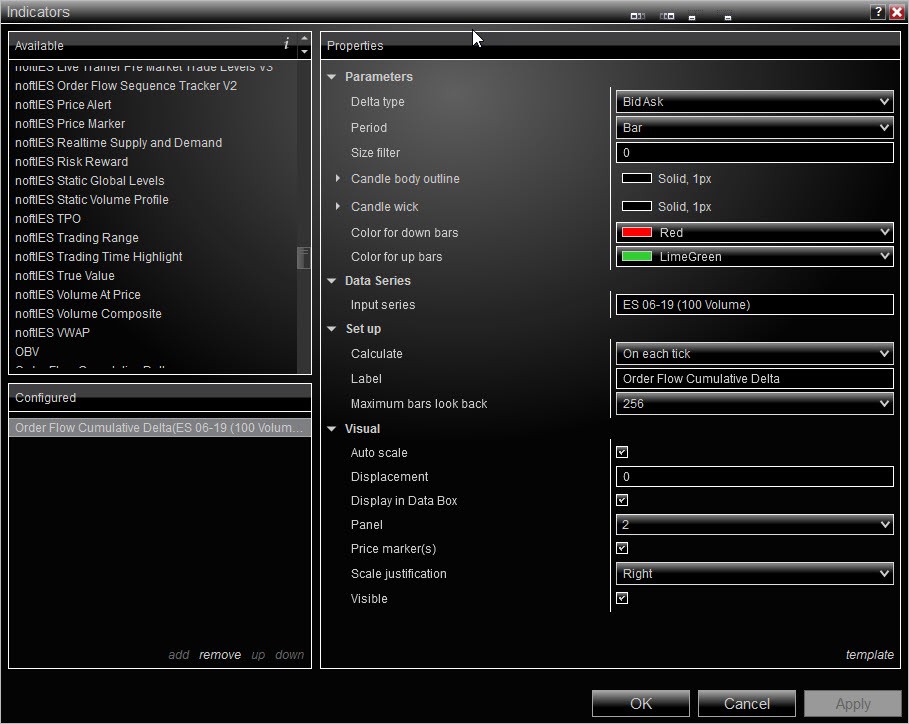
Task: Select noftIES VWAP in Available list
Action: 52,333
